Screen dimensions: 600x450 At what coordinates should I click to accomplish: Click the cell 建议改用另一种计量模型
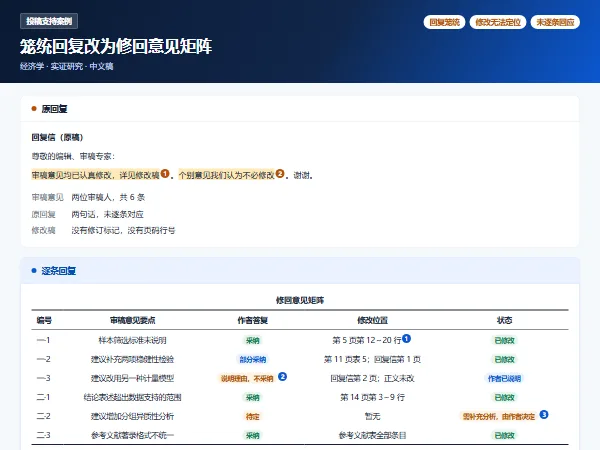pyautogui.click(x=132, y=378)
